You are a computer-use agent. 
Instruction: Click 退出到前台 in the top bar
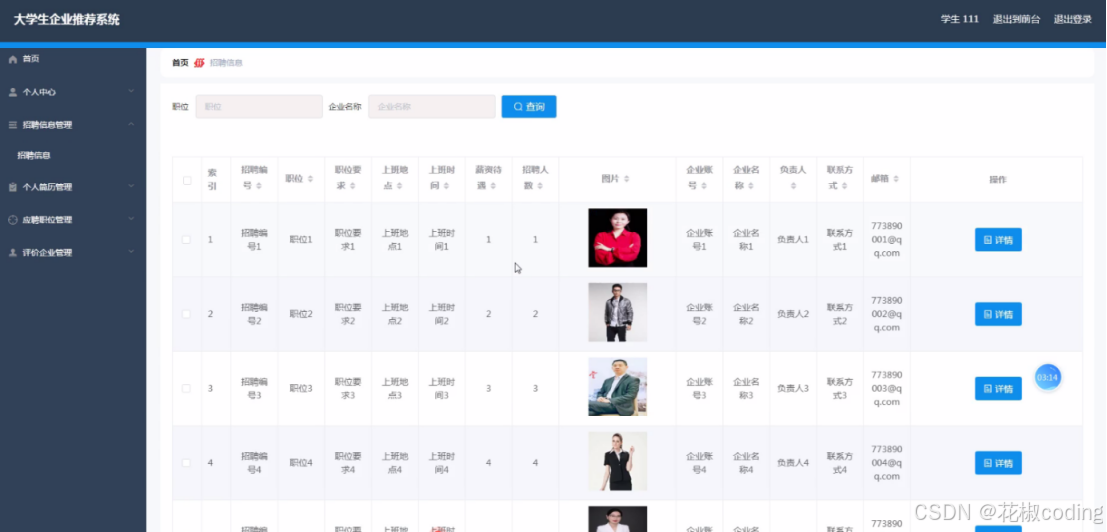1016,20
